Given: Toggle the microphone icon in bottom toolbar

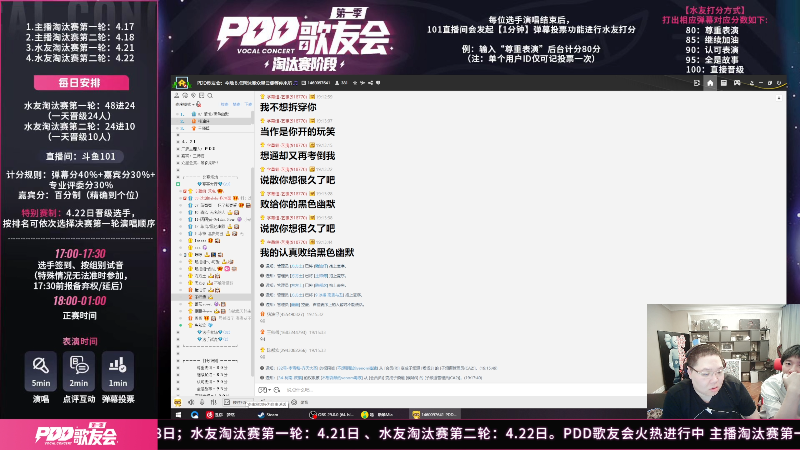Looking at the screenshot, I should coord(203,403).
